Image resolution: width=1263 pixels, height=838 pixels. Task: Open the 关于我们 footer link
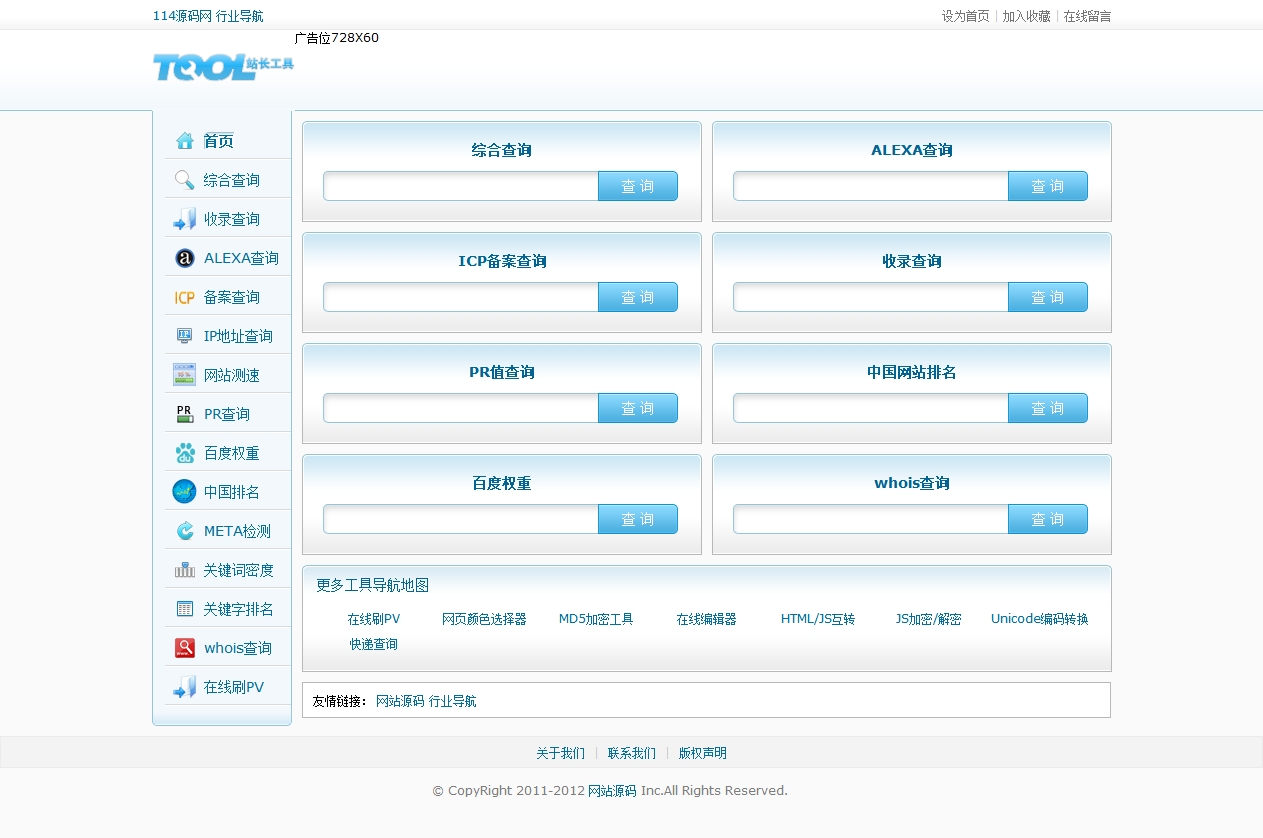pyautogui.click(x=561, y=753)
